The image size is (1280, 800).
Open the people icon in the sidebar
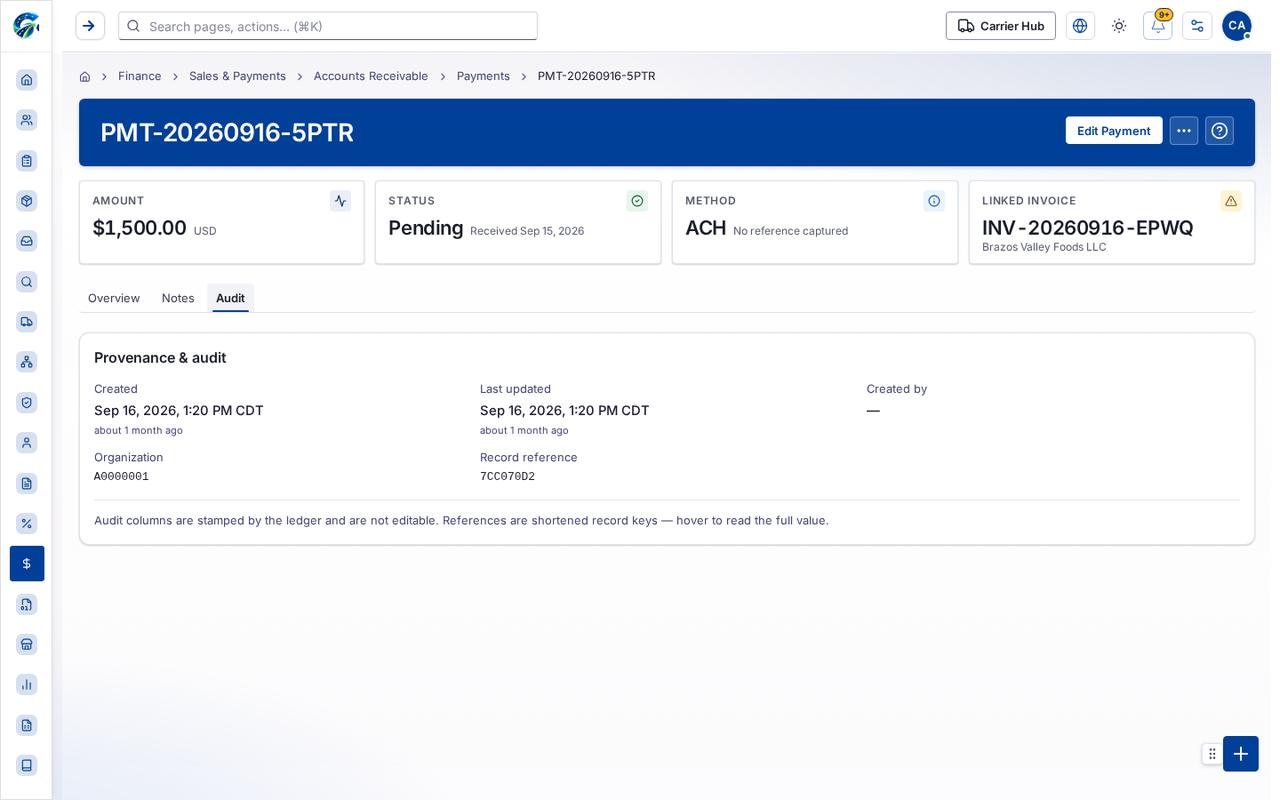tap(27, 120)
